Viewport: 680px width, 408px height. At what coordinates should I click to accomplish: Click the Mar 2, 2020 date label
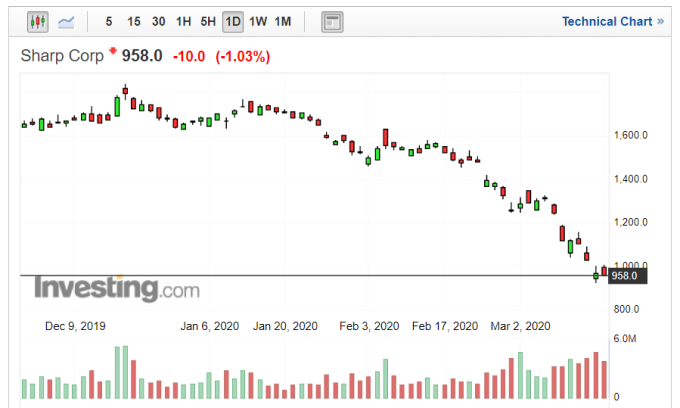point(520,326)
